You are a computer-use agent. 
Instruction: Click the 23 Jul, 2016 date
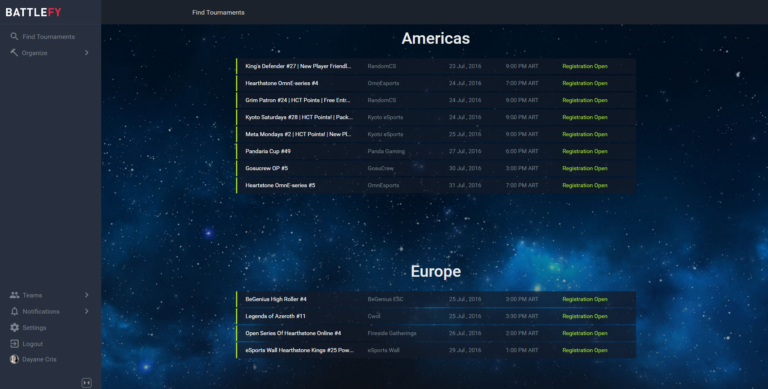[465, 66]
